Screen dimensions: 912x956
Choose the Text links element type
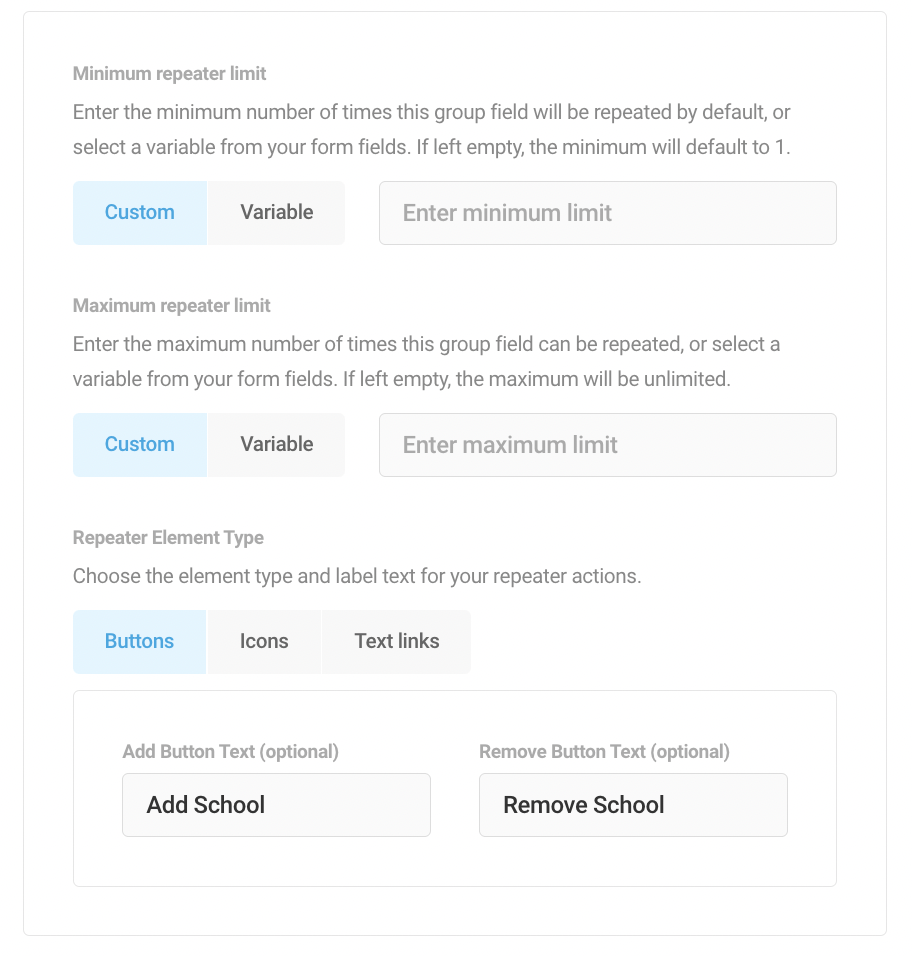coord(396,642)
